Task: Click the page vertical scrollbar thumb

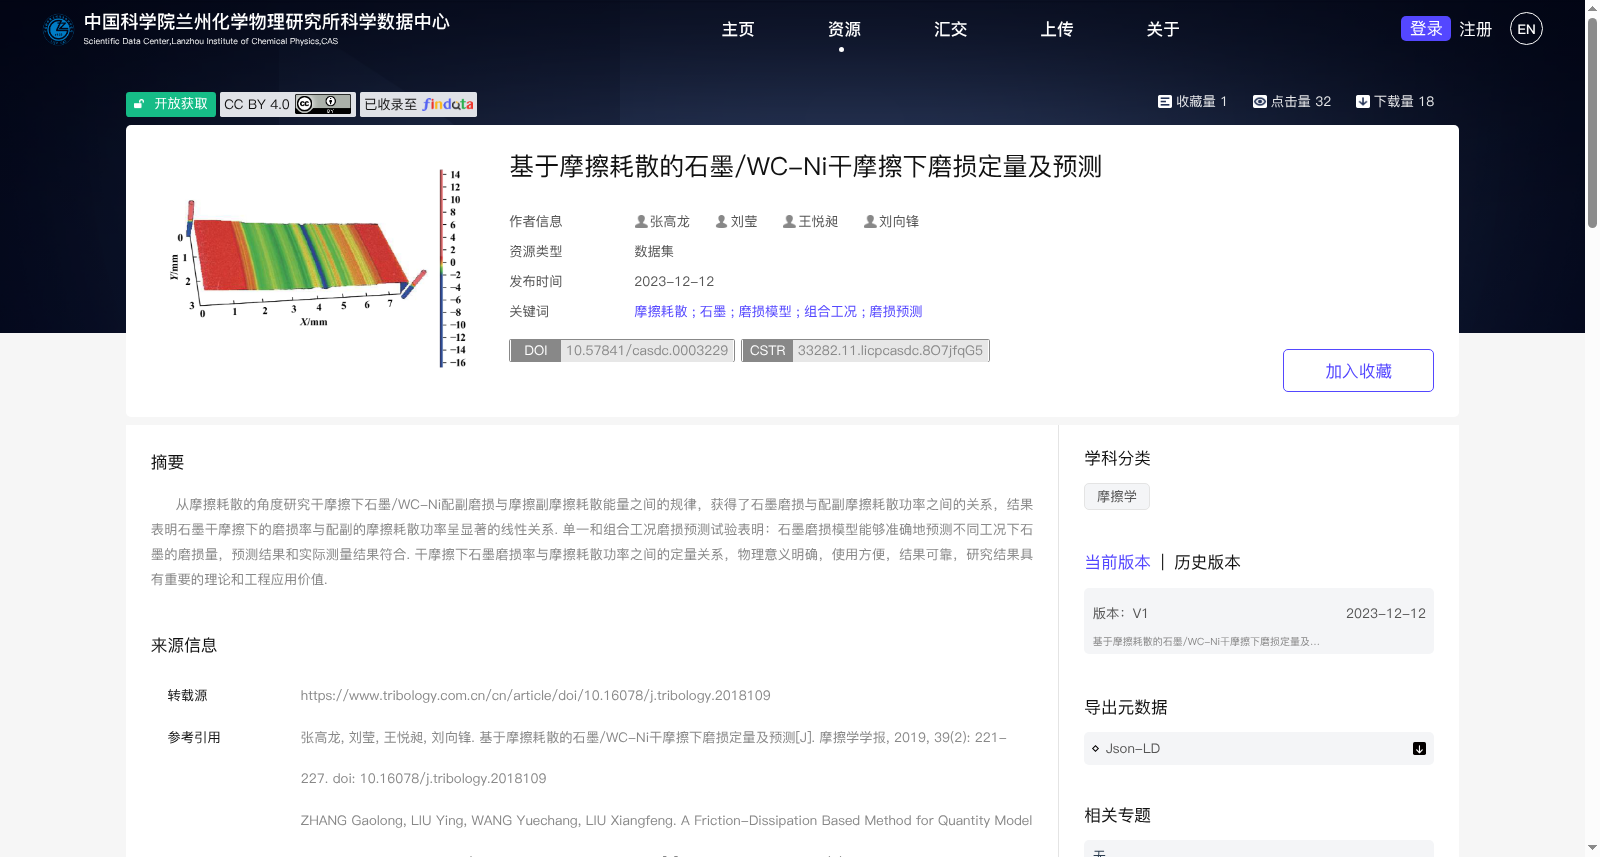Action: [x=1592, y=121]
